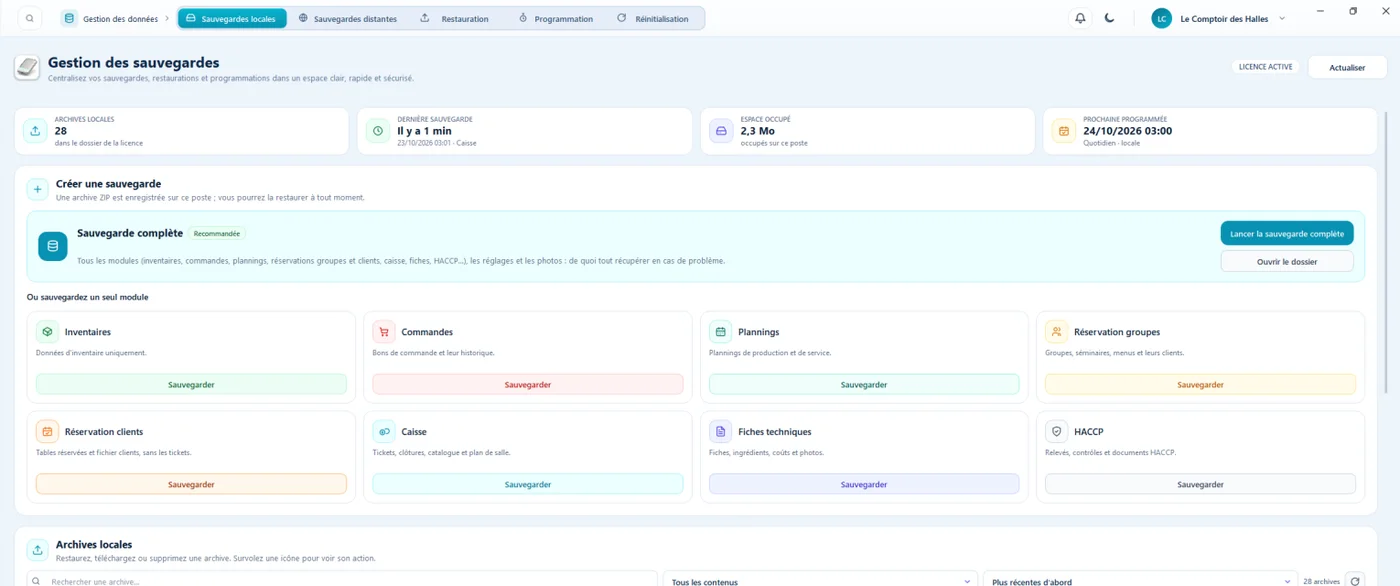Select the Programmation tab
This screenshot has width=1400, height=586.
point(556,18)
